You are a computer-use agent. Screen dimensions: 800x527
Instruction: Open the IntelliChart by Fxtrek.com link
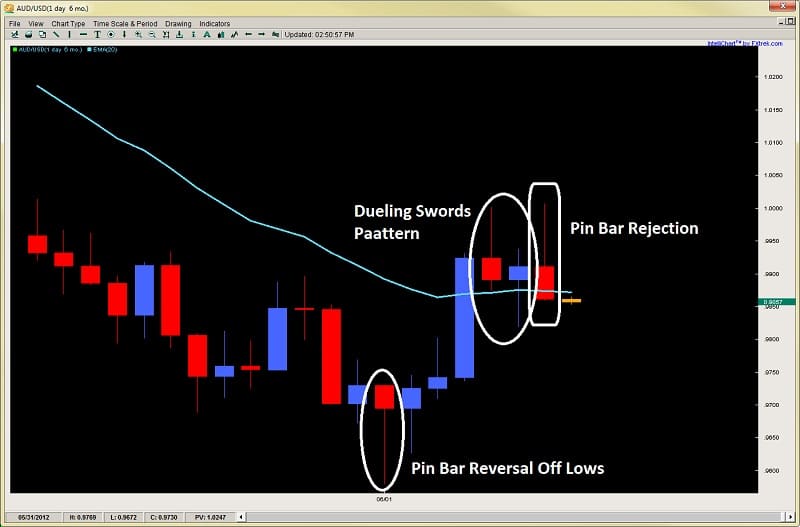click(744, 43)
